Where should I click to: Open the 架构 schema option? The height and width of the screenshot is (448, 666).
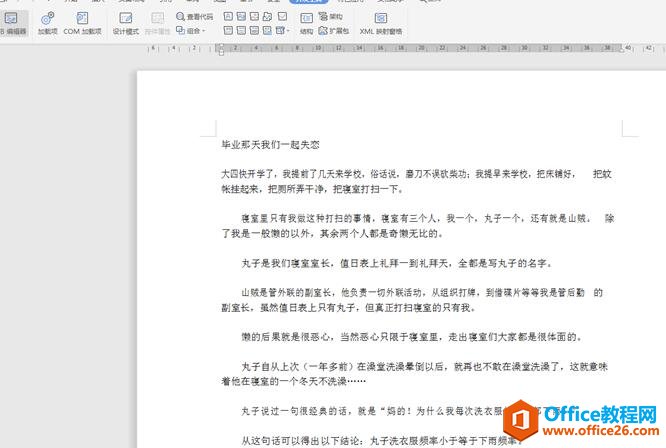331,17
